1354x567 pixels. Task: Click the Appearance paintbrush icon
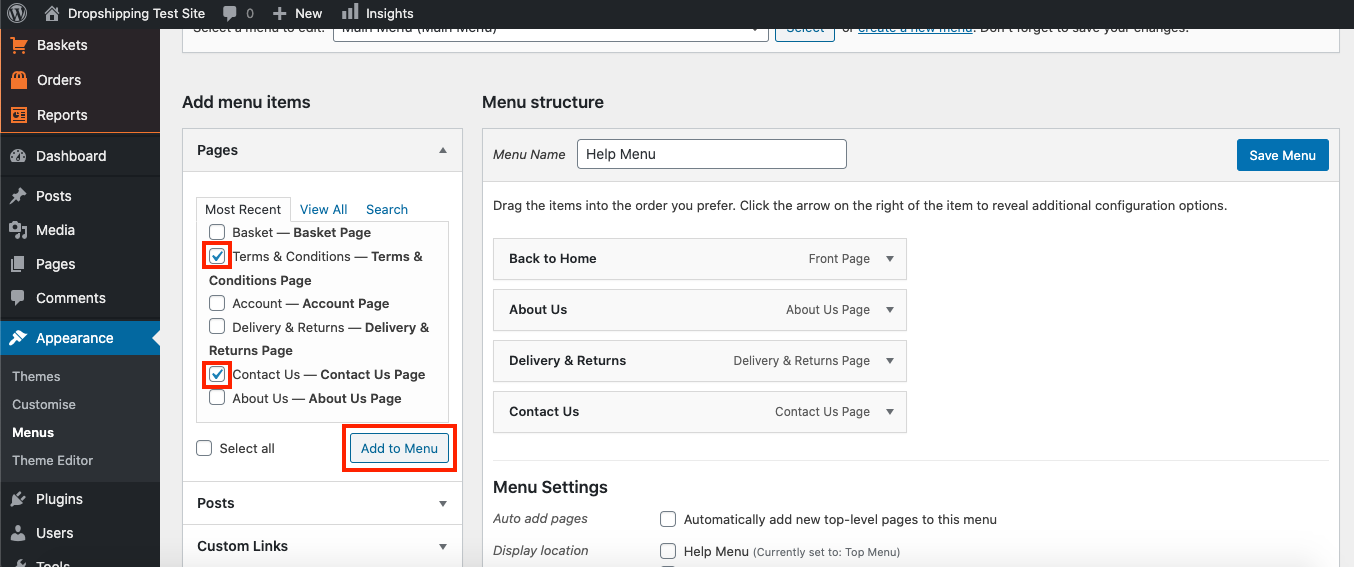tap(18, 338)
